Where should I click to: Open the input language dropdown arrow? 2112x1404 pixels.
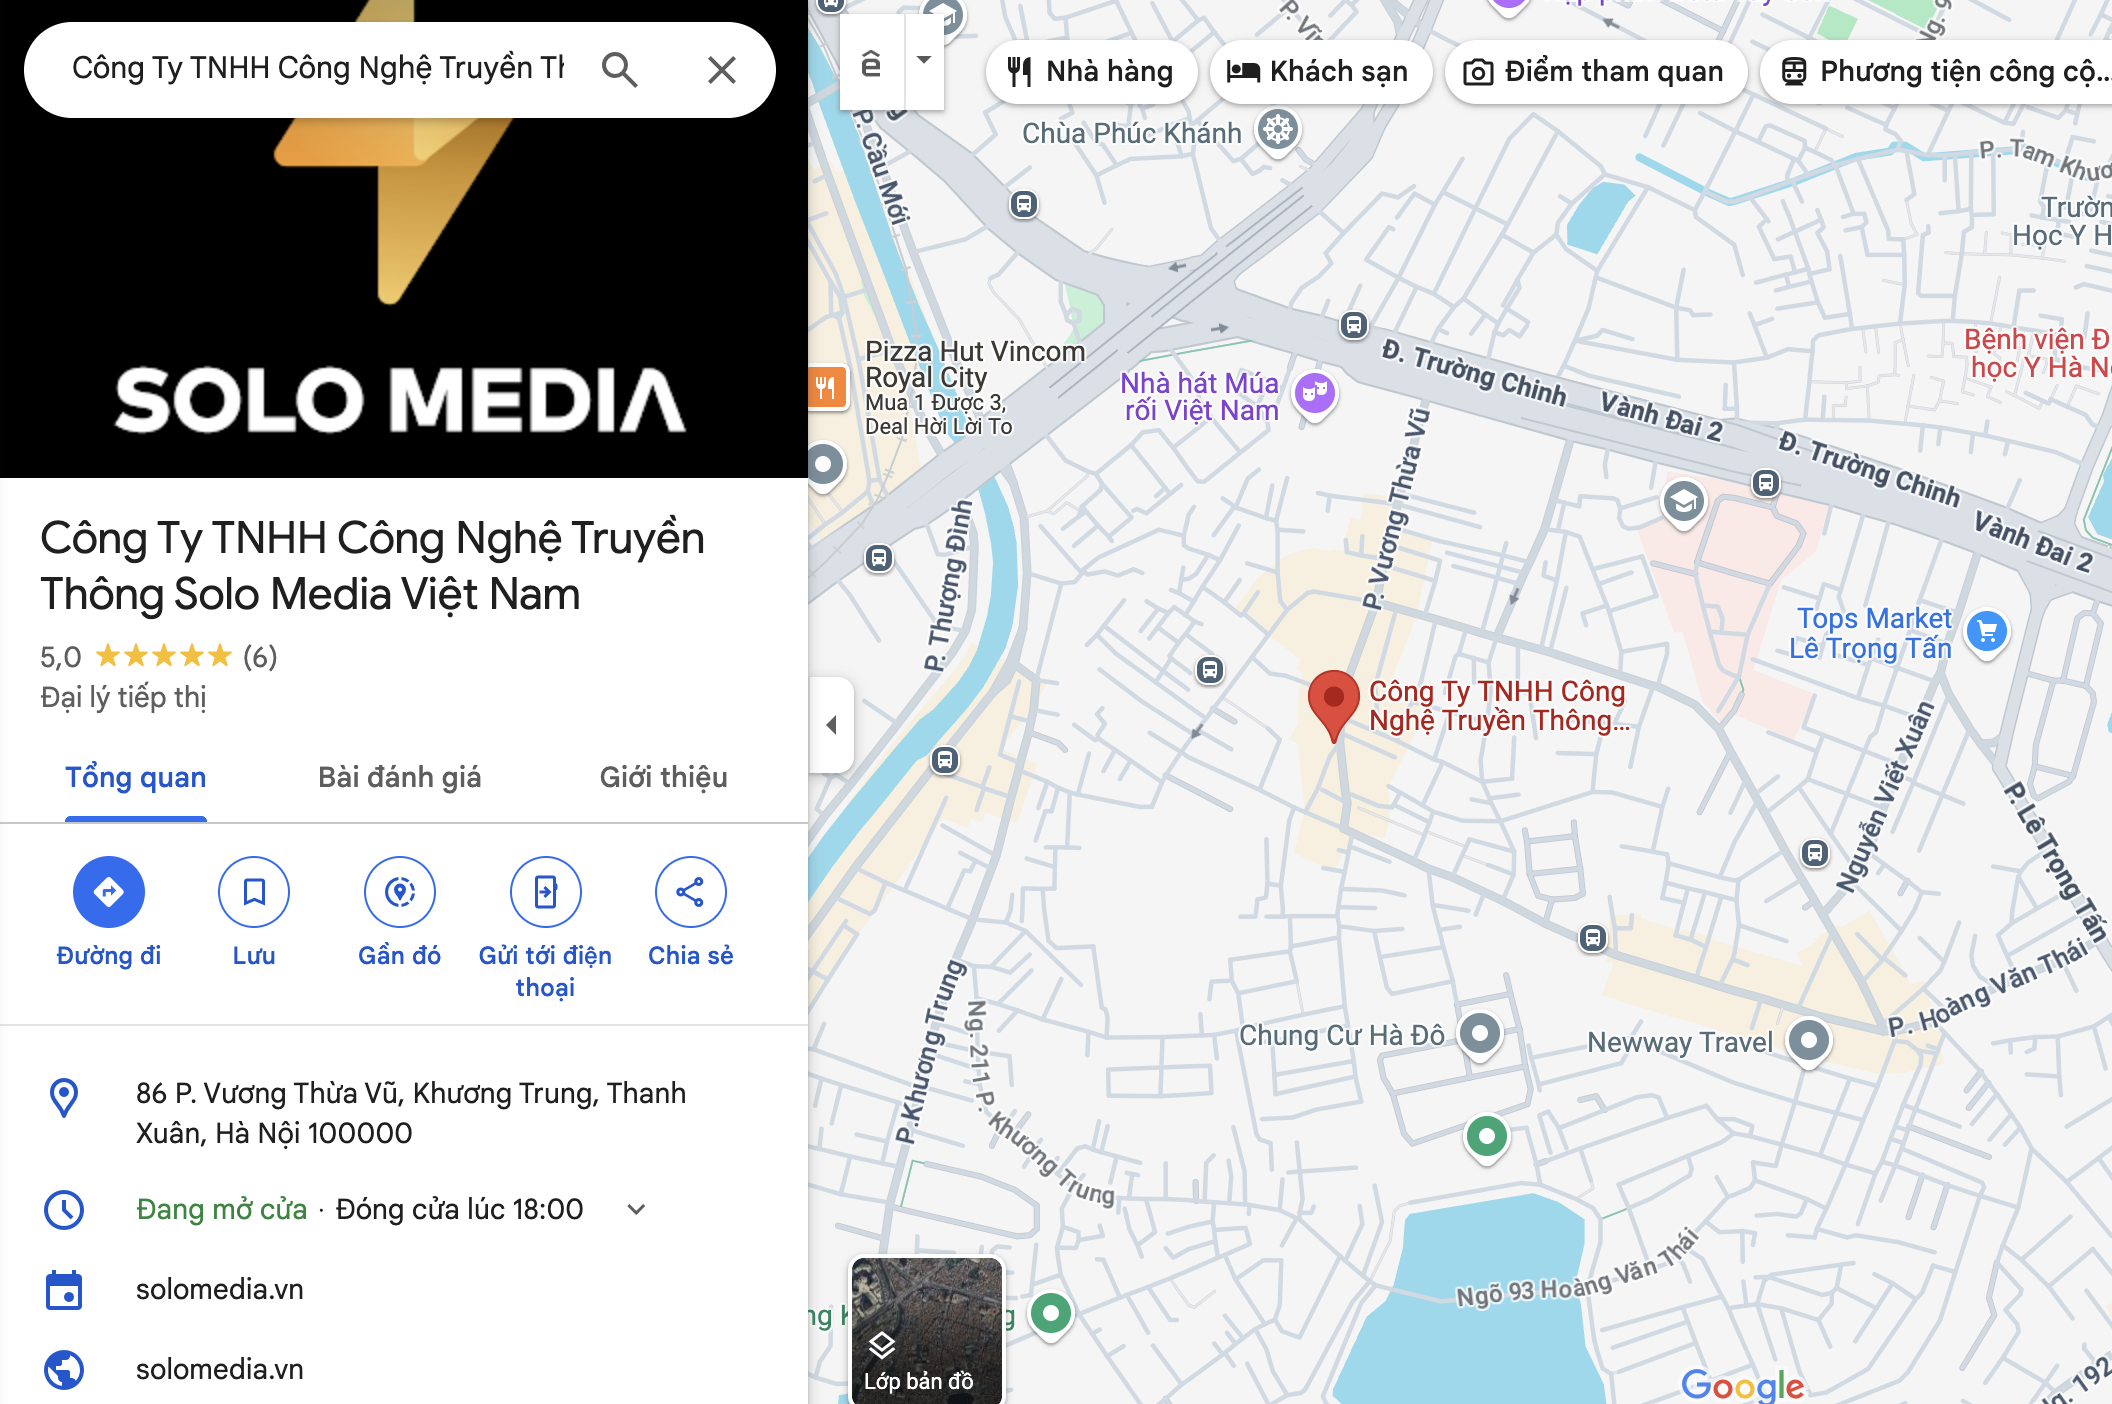924,61
